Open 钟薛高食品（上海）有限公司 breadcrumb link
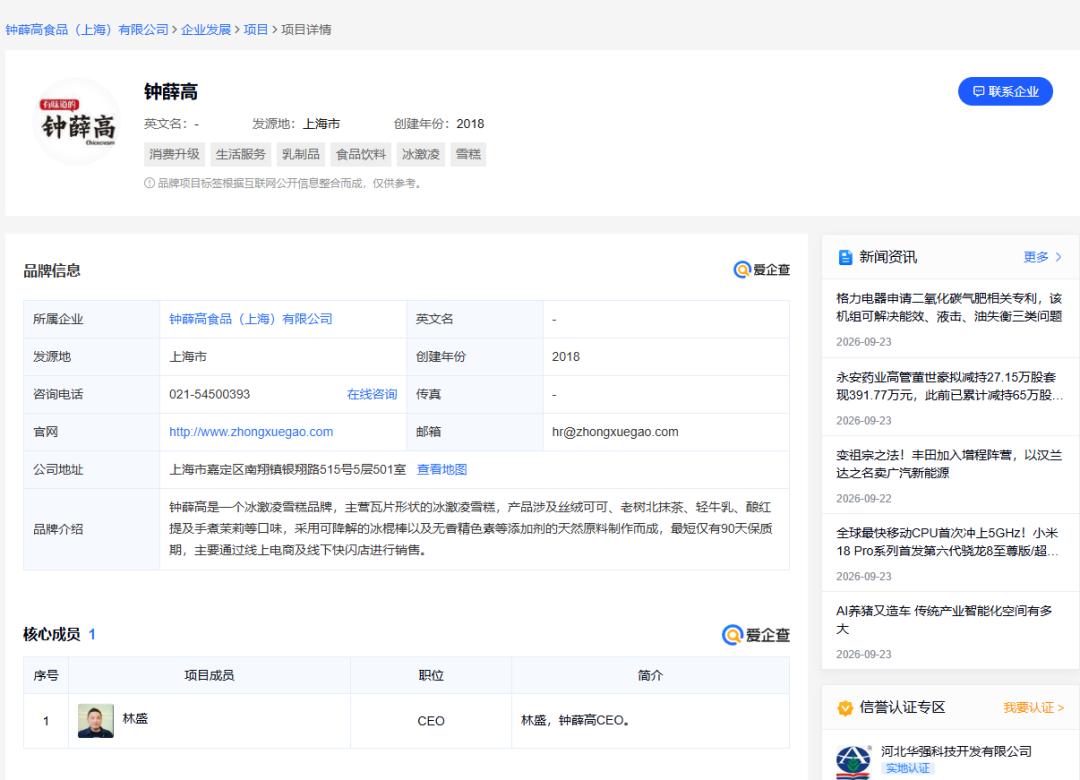1080x780 pixels. [x=87, y=30]
